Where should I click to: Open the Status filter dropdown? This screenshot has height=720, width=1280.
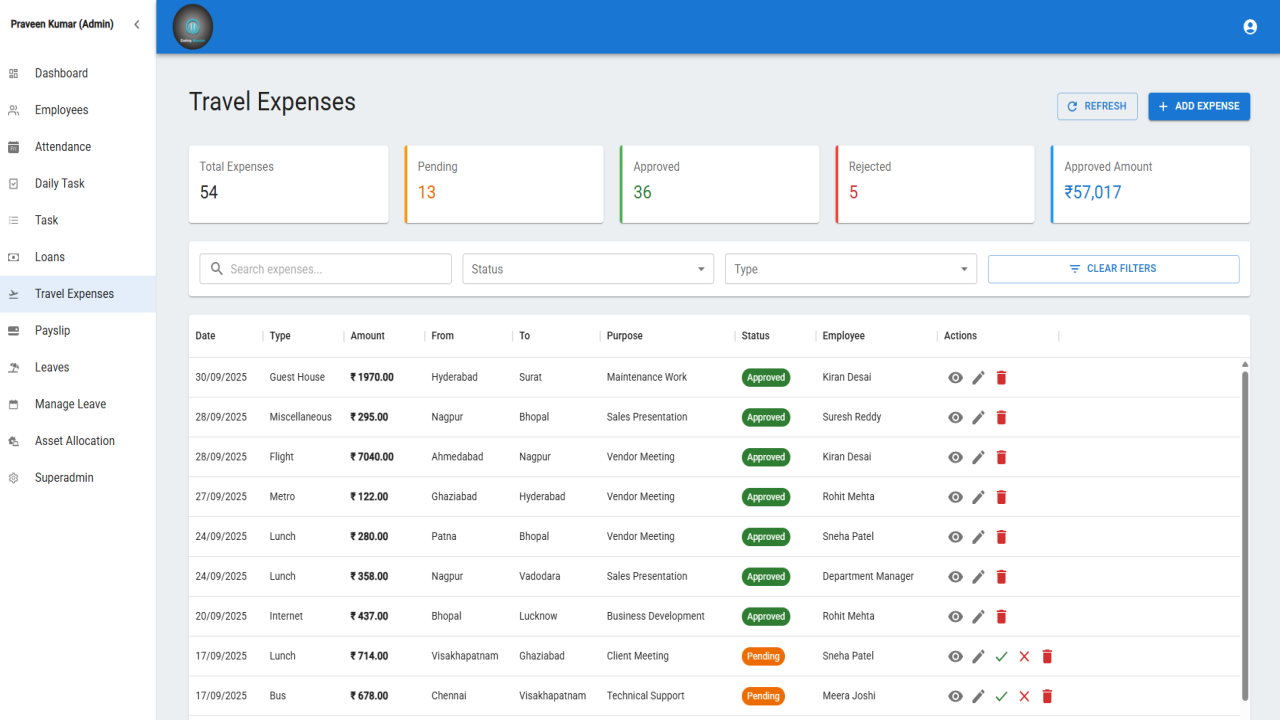(588, 269)
